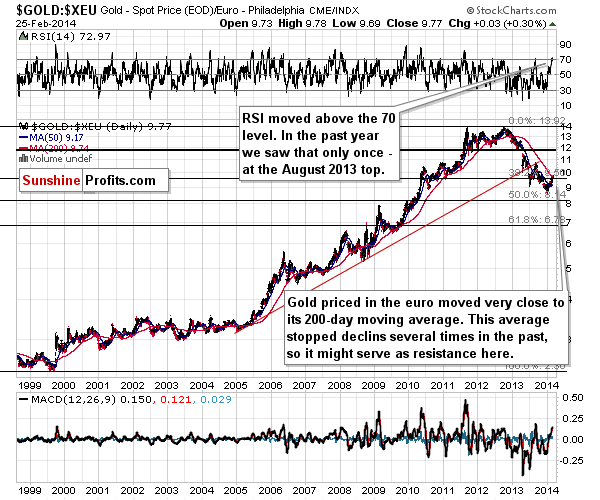This screenshot has height=500, width=600.
Task: Click price level 5 on the axis
Action: [x=569, y=269]
